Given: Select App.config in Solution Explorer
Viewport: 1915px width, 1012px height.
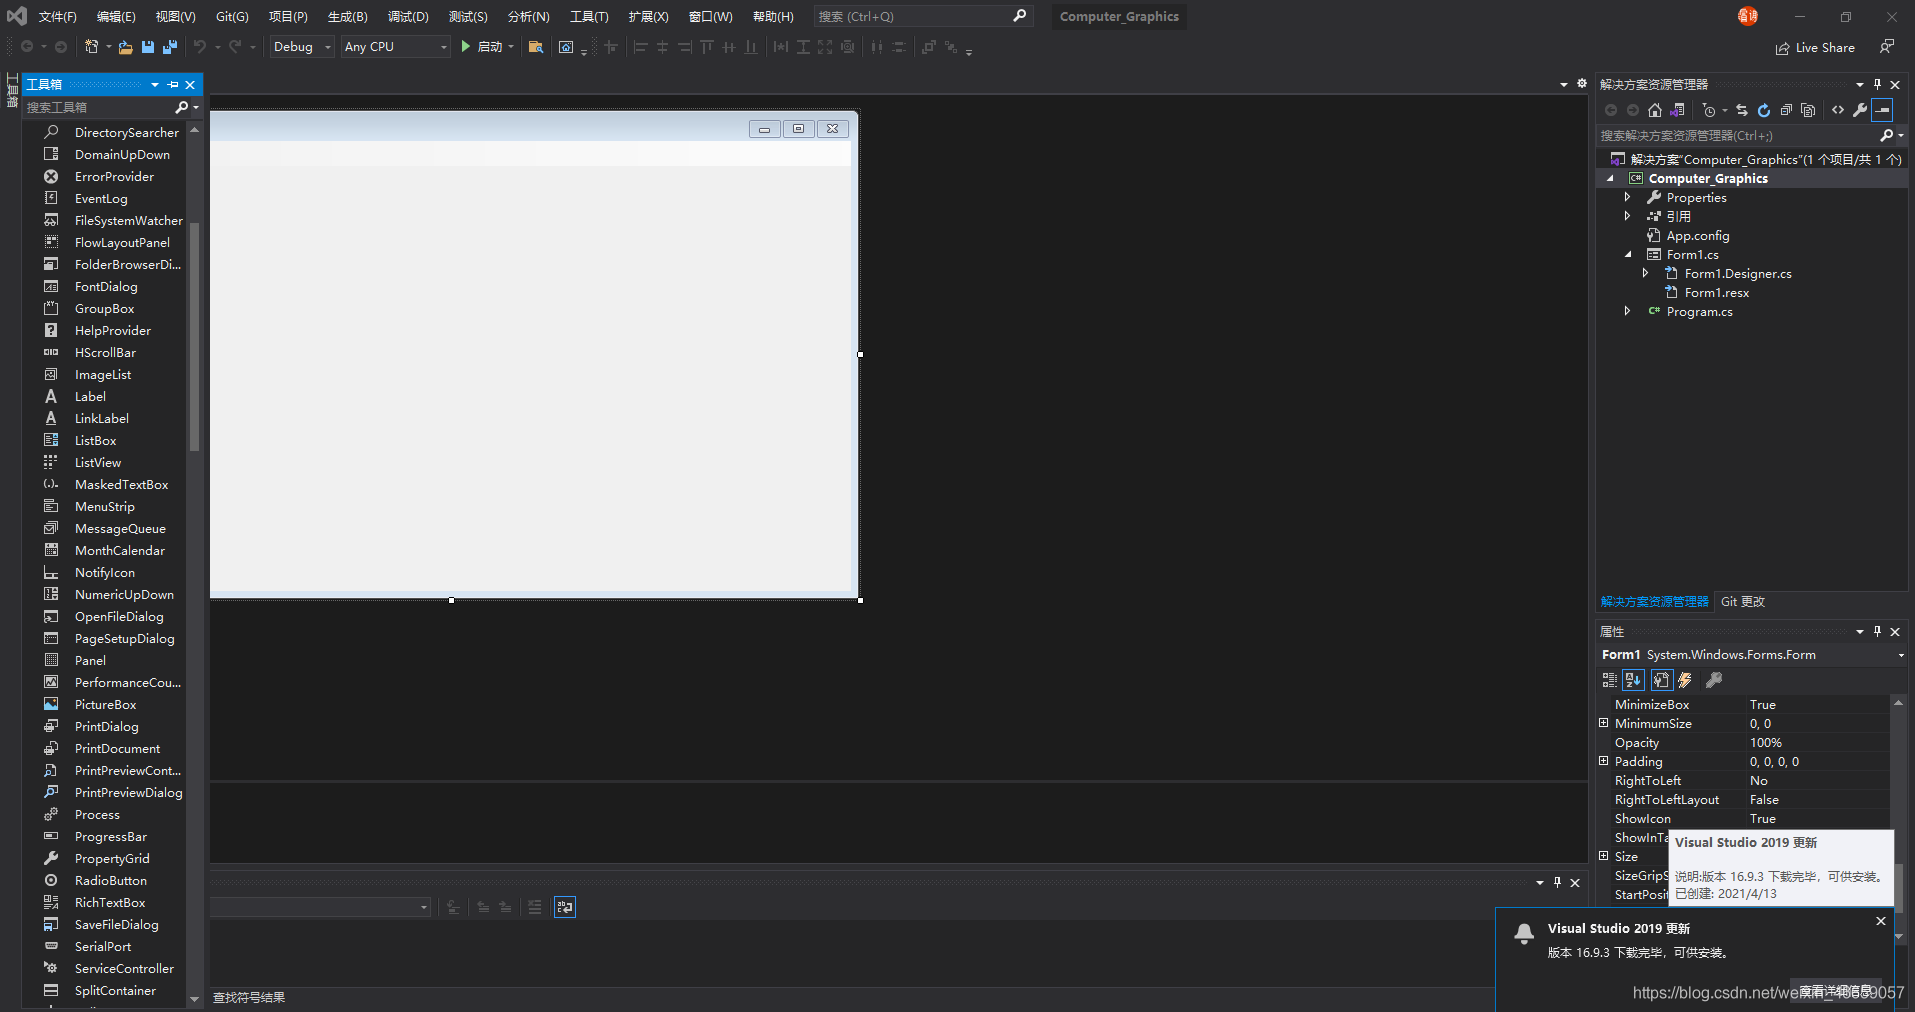Looking at the screenshot, I should coord(1698,236).
